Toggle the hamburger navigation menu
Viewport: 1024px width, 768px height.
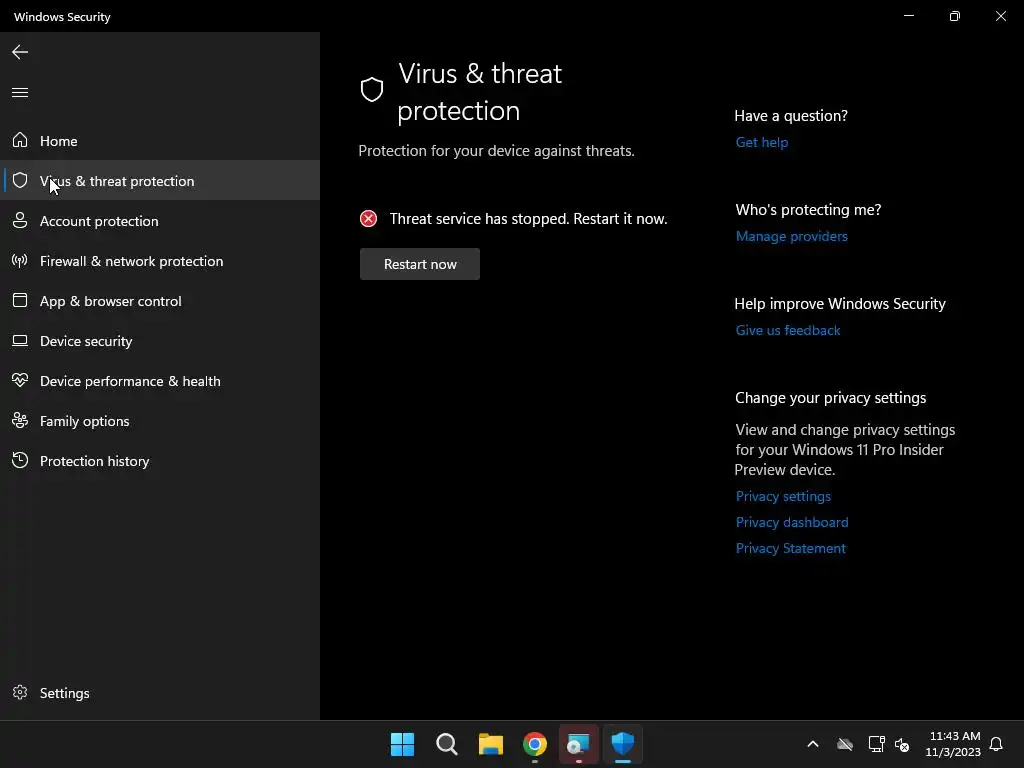point(20,92)
